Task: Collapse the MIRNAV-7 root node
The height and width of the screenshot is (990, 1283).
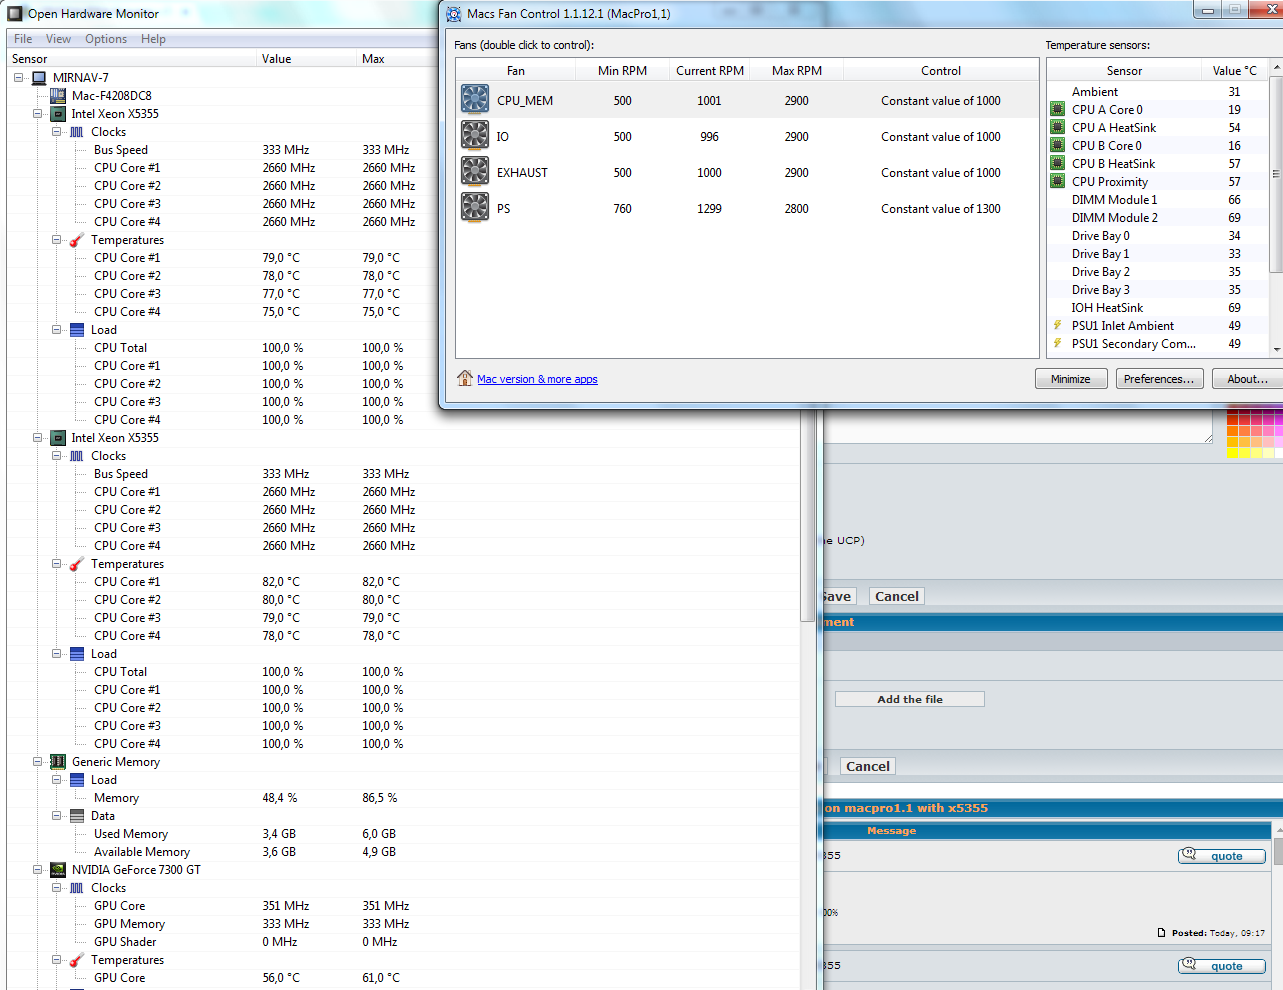Action: tap(19, 78)
